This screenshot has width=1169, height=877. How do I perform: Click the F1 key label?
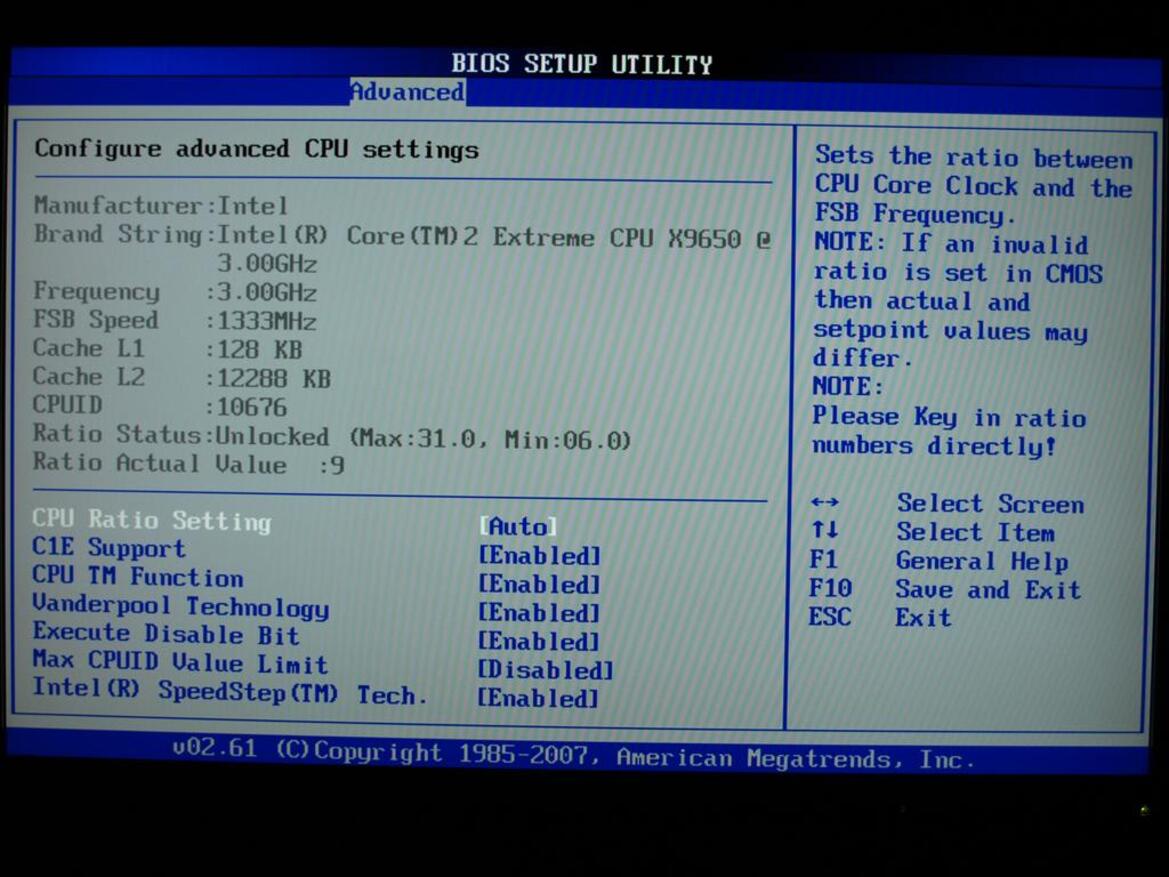point(824,559)
